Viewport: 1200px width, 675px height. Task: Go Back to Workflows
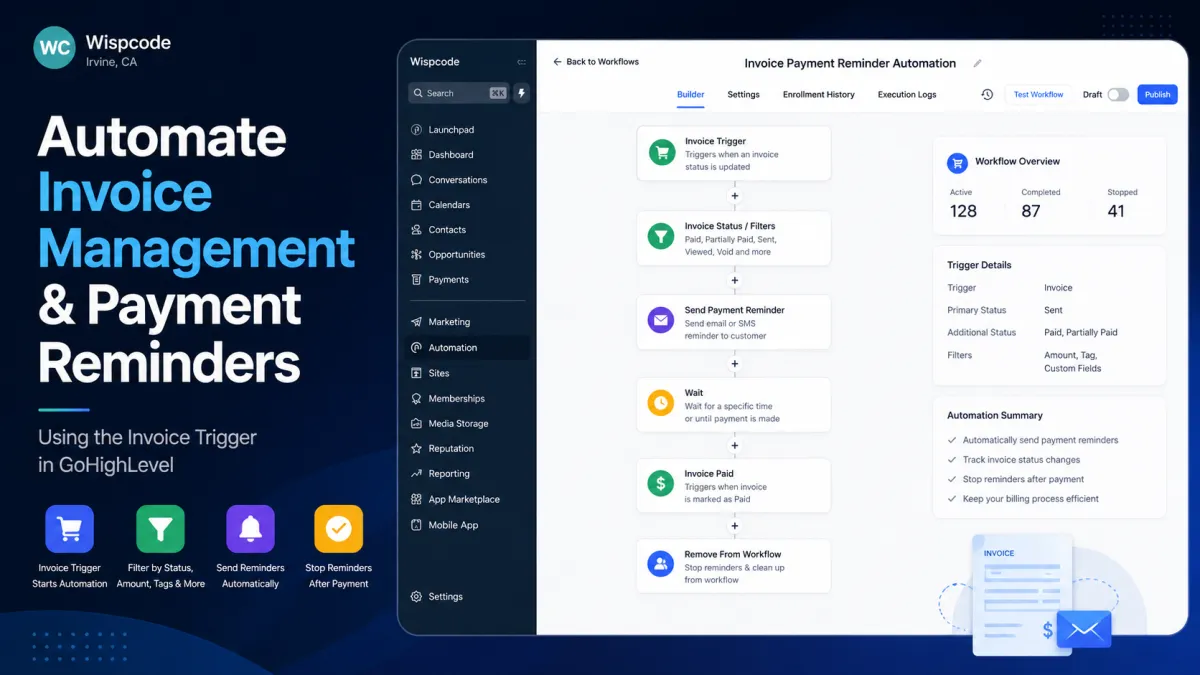coord(596,62)
